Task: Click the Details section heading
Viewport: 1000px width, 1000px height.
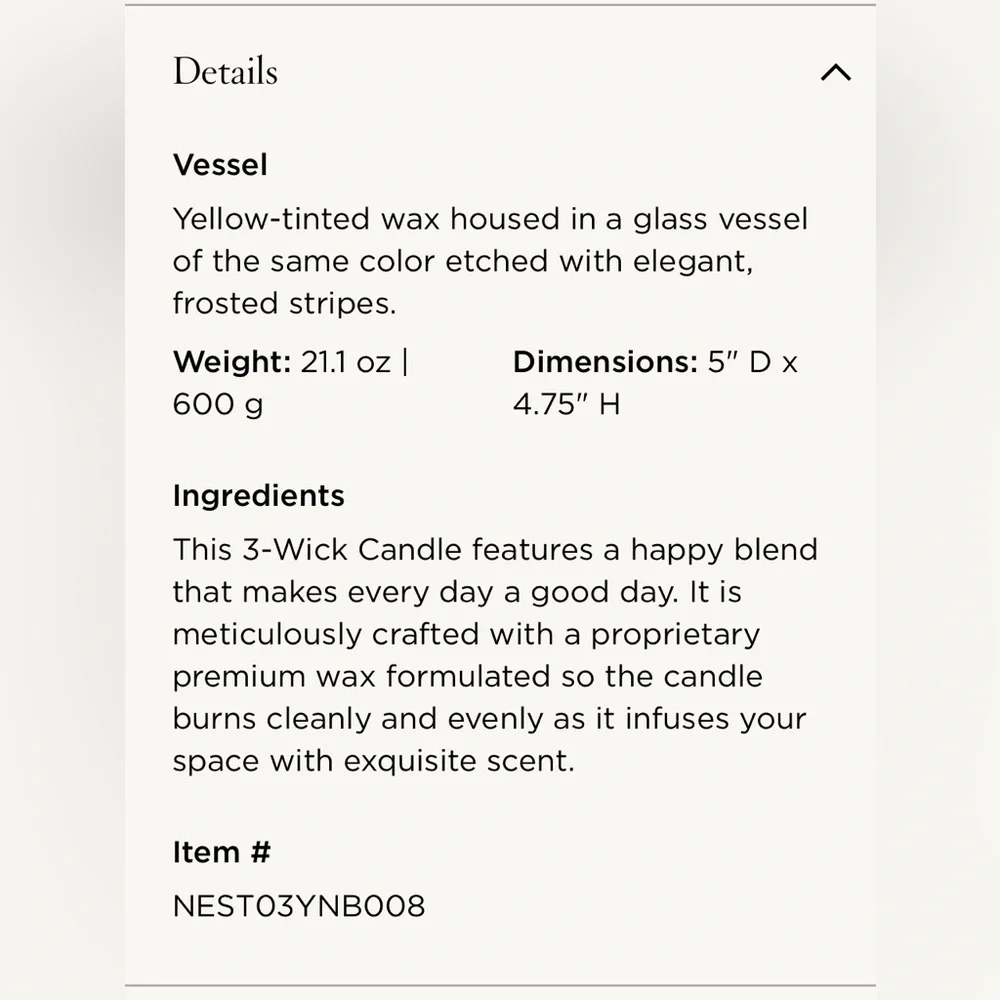Action: [225, 72]
